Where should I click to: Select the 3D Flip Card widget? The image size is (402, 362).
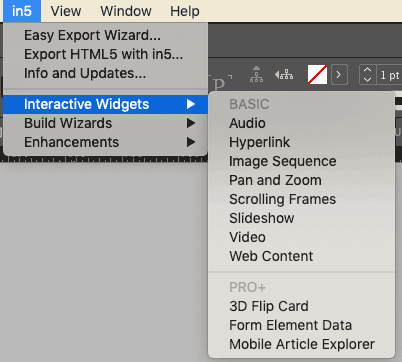(301, 306)
